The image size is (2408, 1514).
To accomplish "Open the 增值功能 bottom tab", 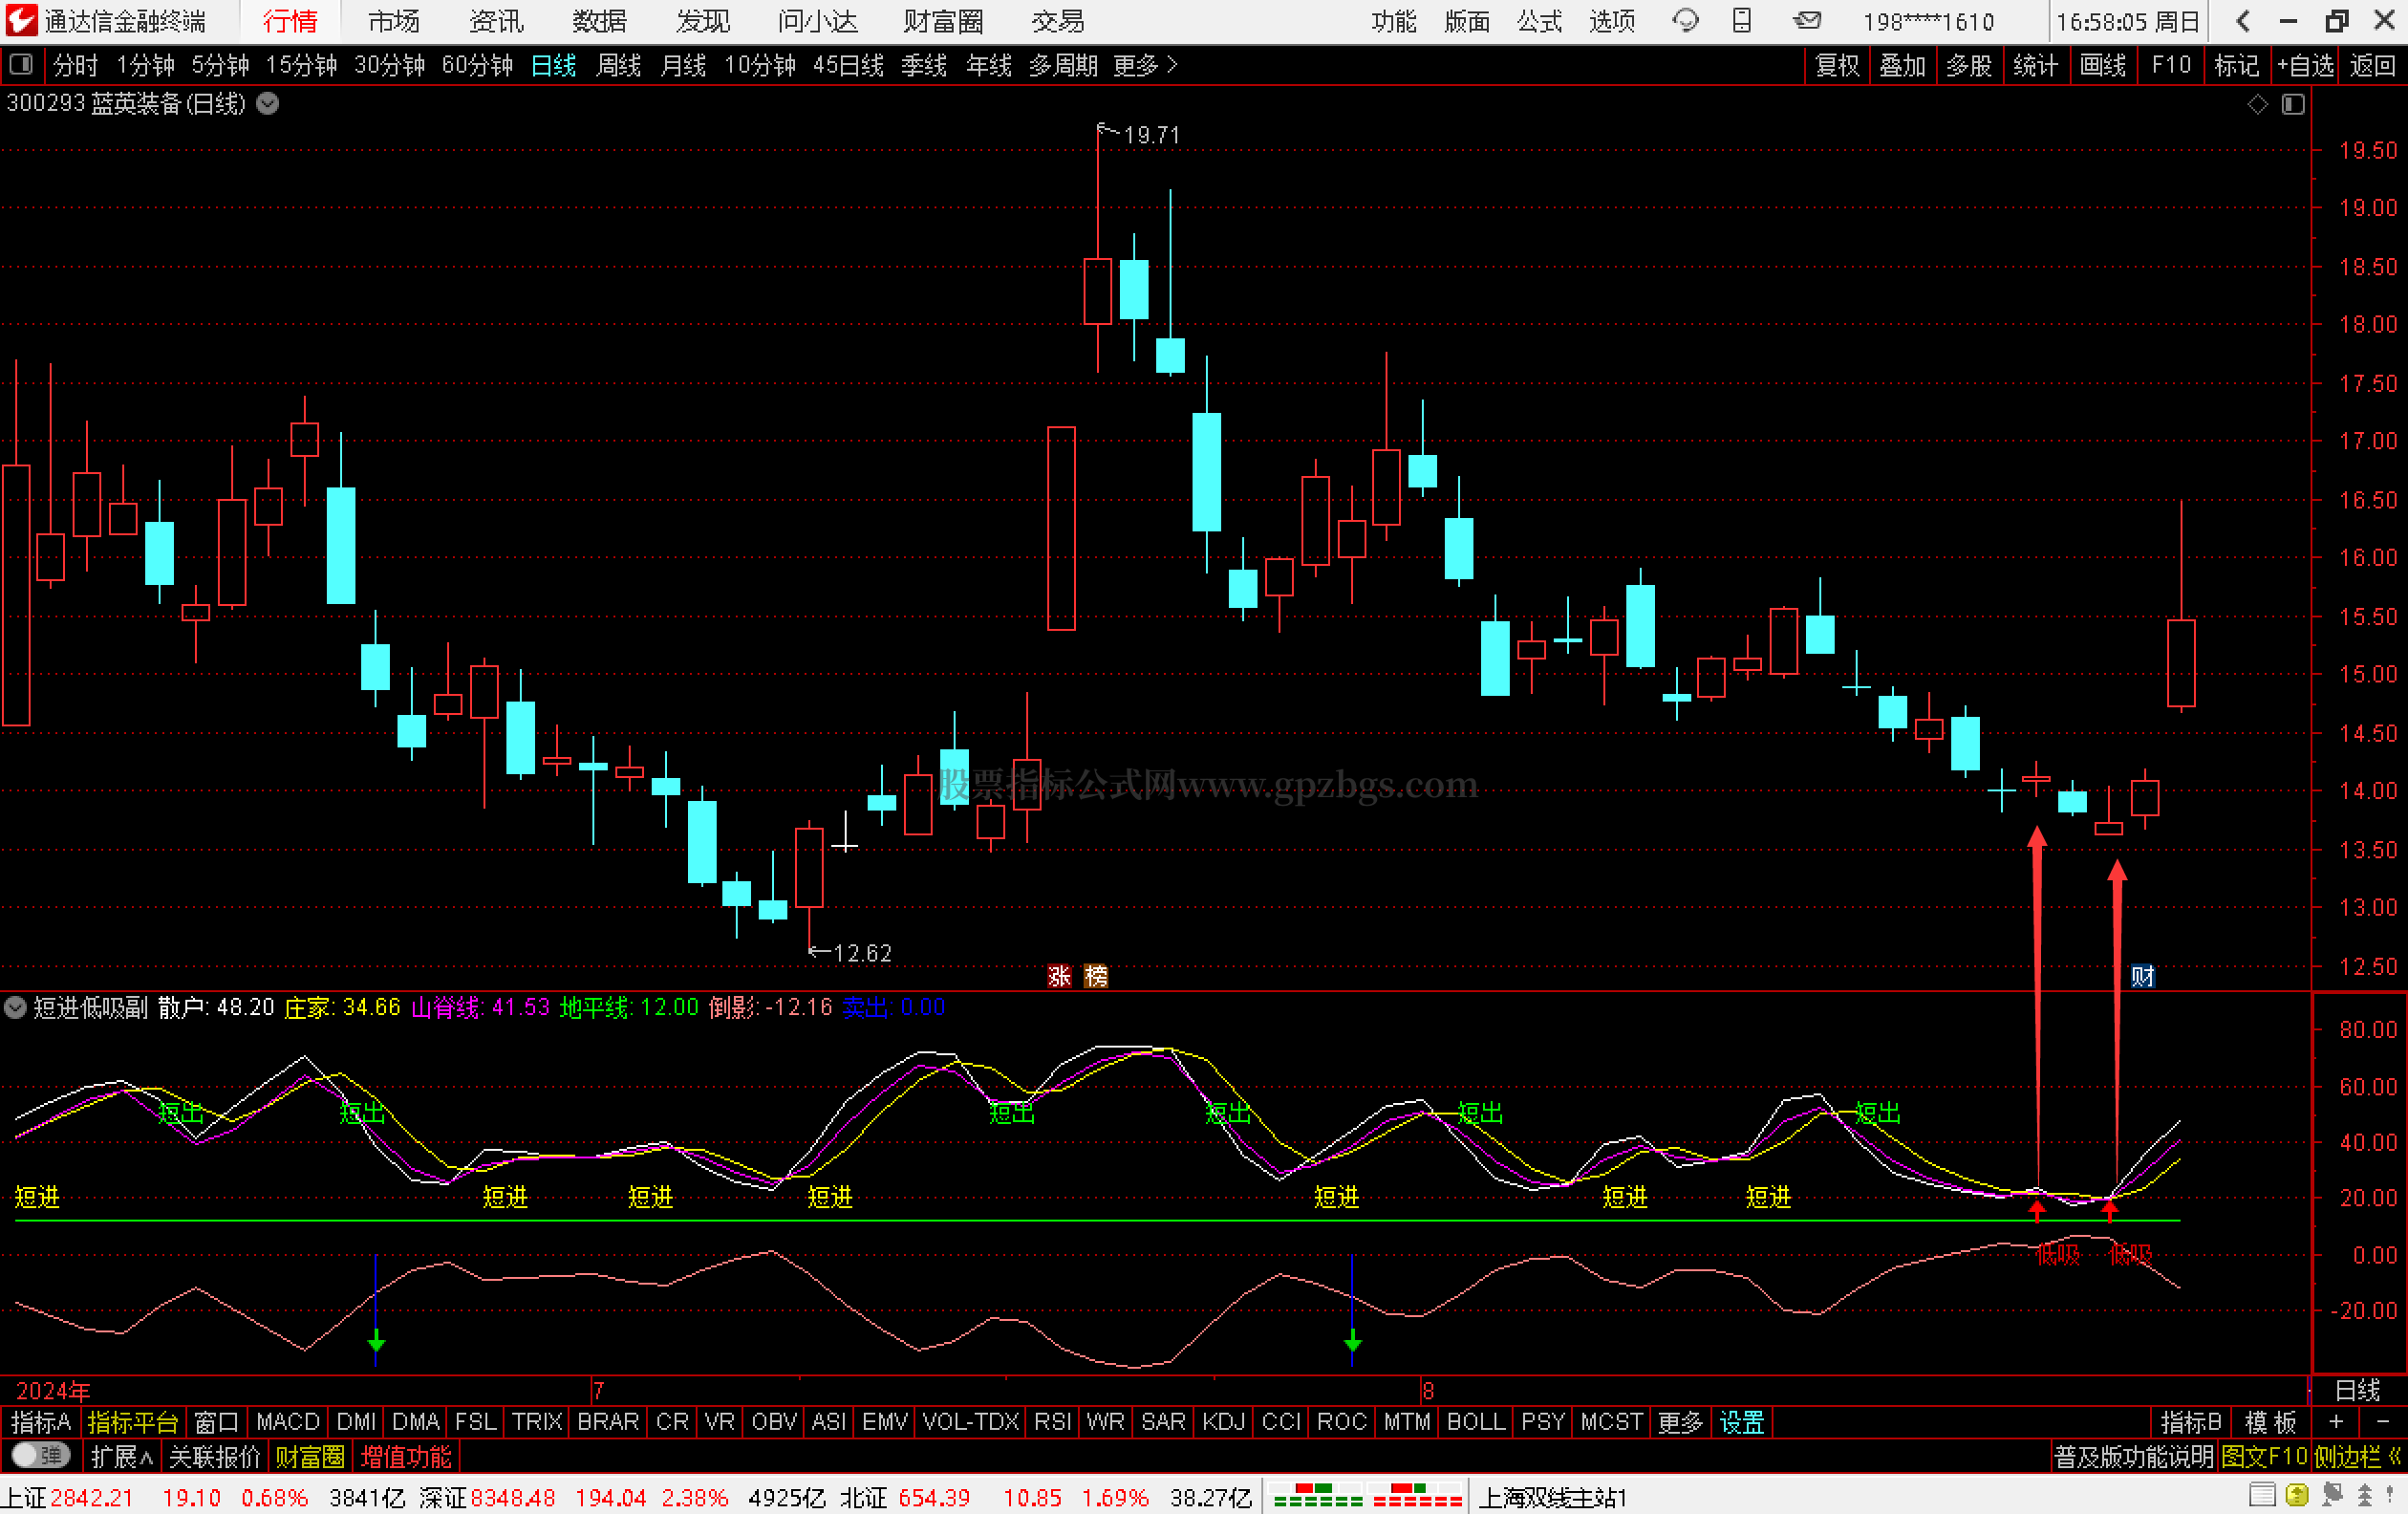I will pos(406,1456).
